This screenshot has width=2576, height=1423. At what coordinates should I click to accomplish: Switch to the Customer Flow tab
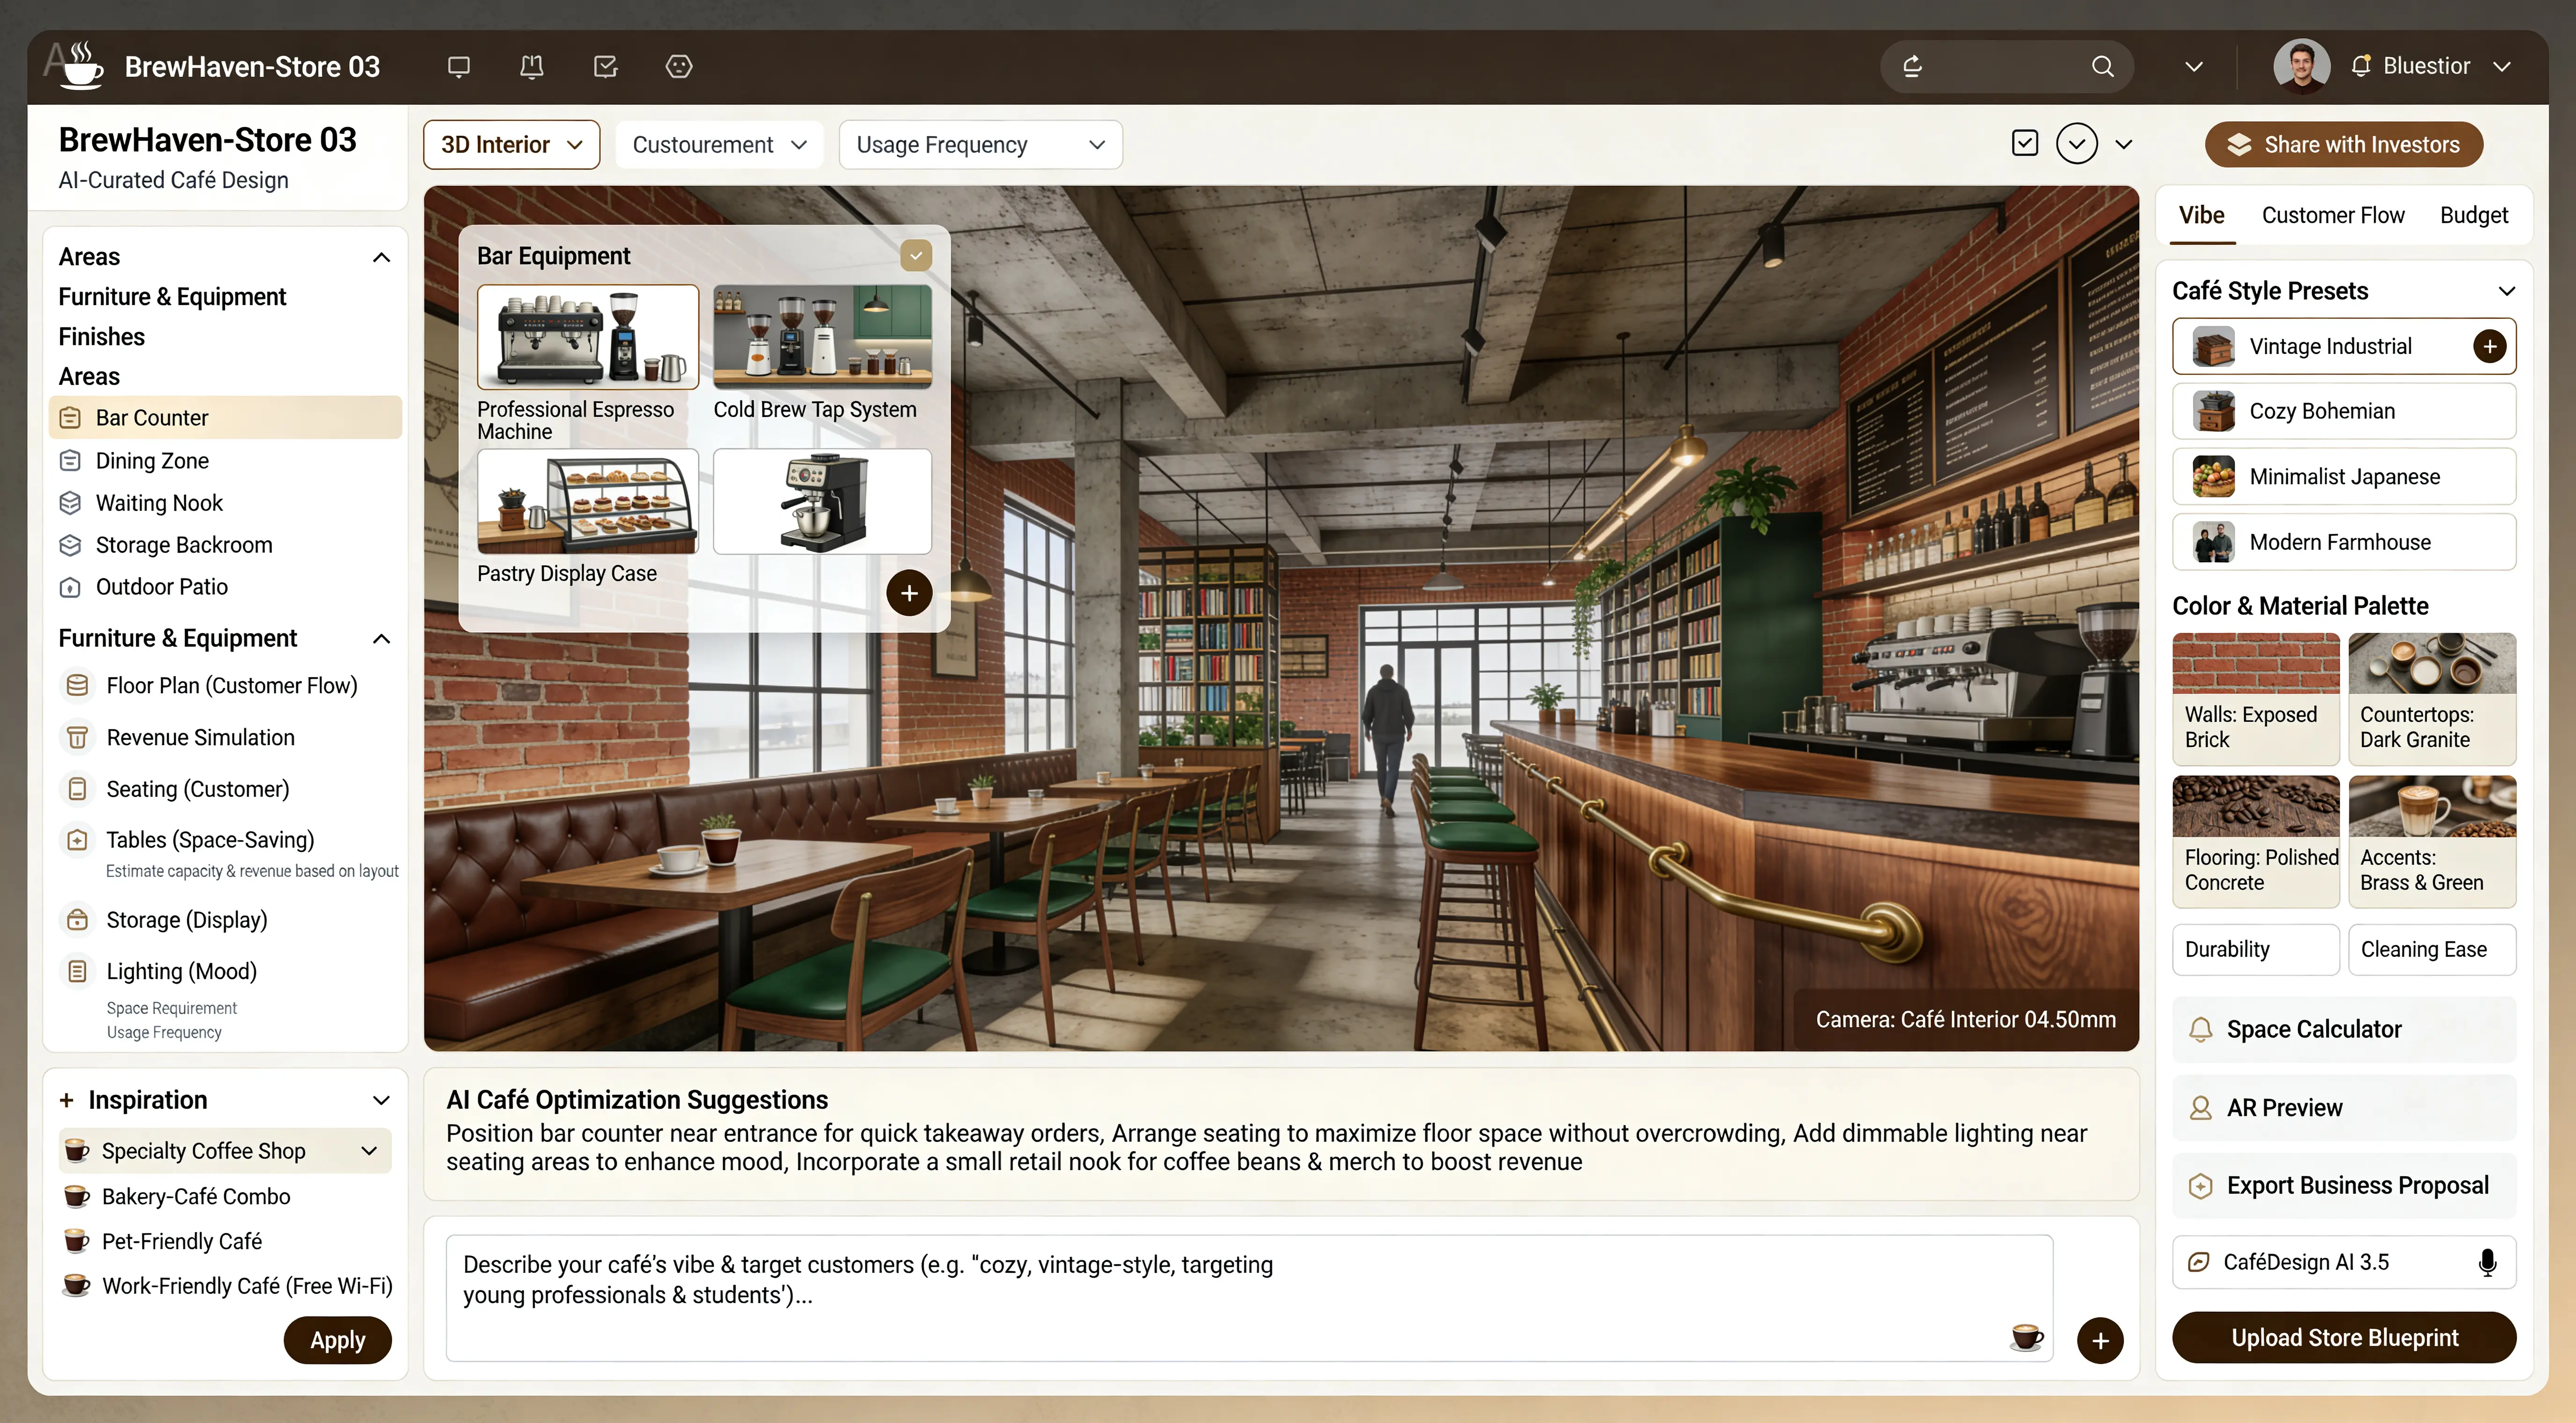(2334, 214)
